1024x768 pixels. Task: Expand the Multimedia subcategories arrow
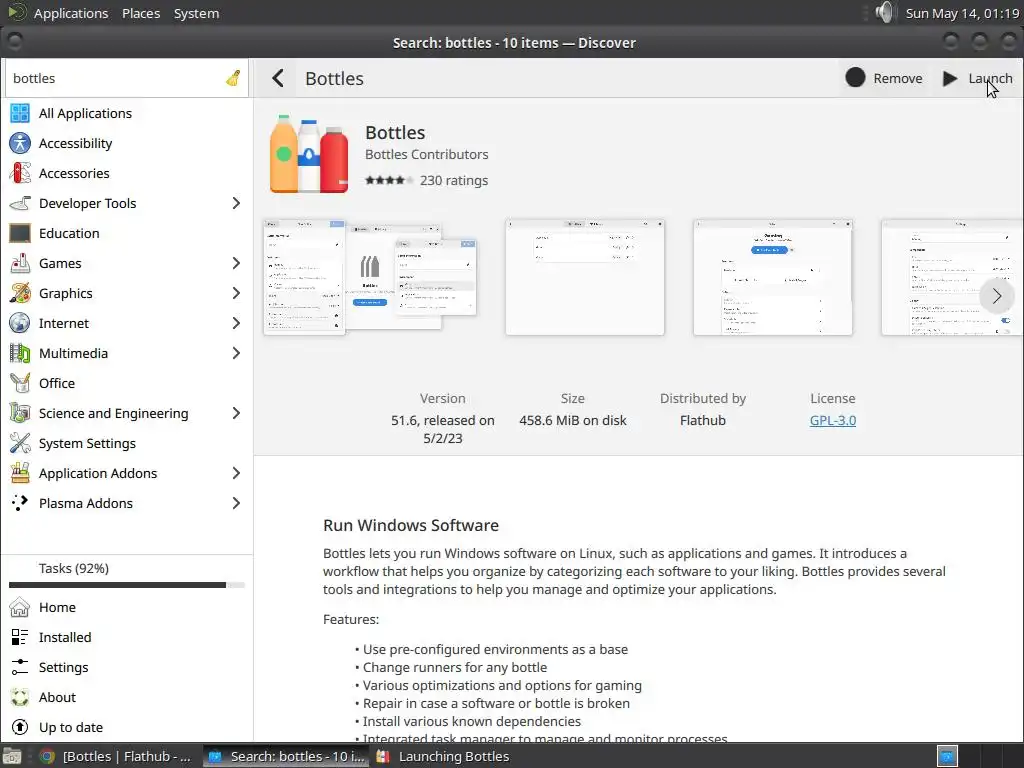(x=236, y=353)
